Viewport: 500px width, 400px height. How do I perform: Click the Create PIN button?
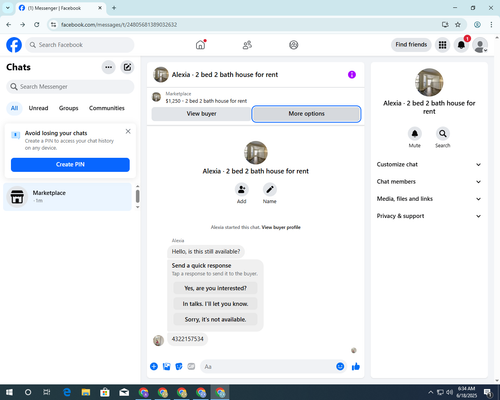(70, 165)
